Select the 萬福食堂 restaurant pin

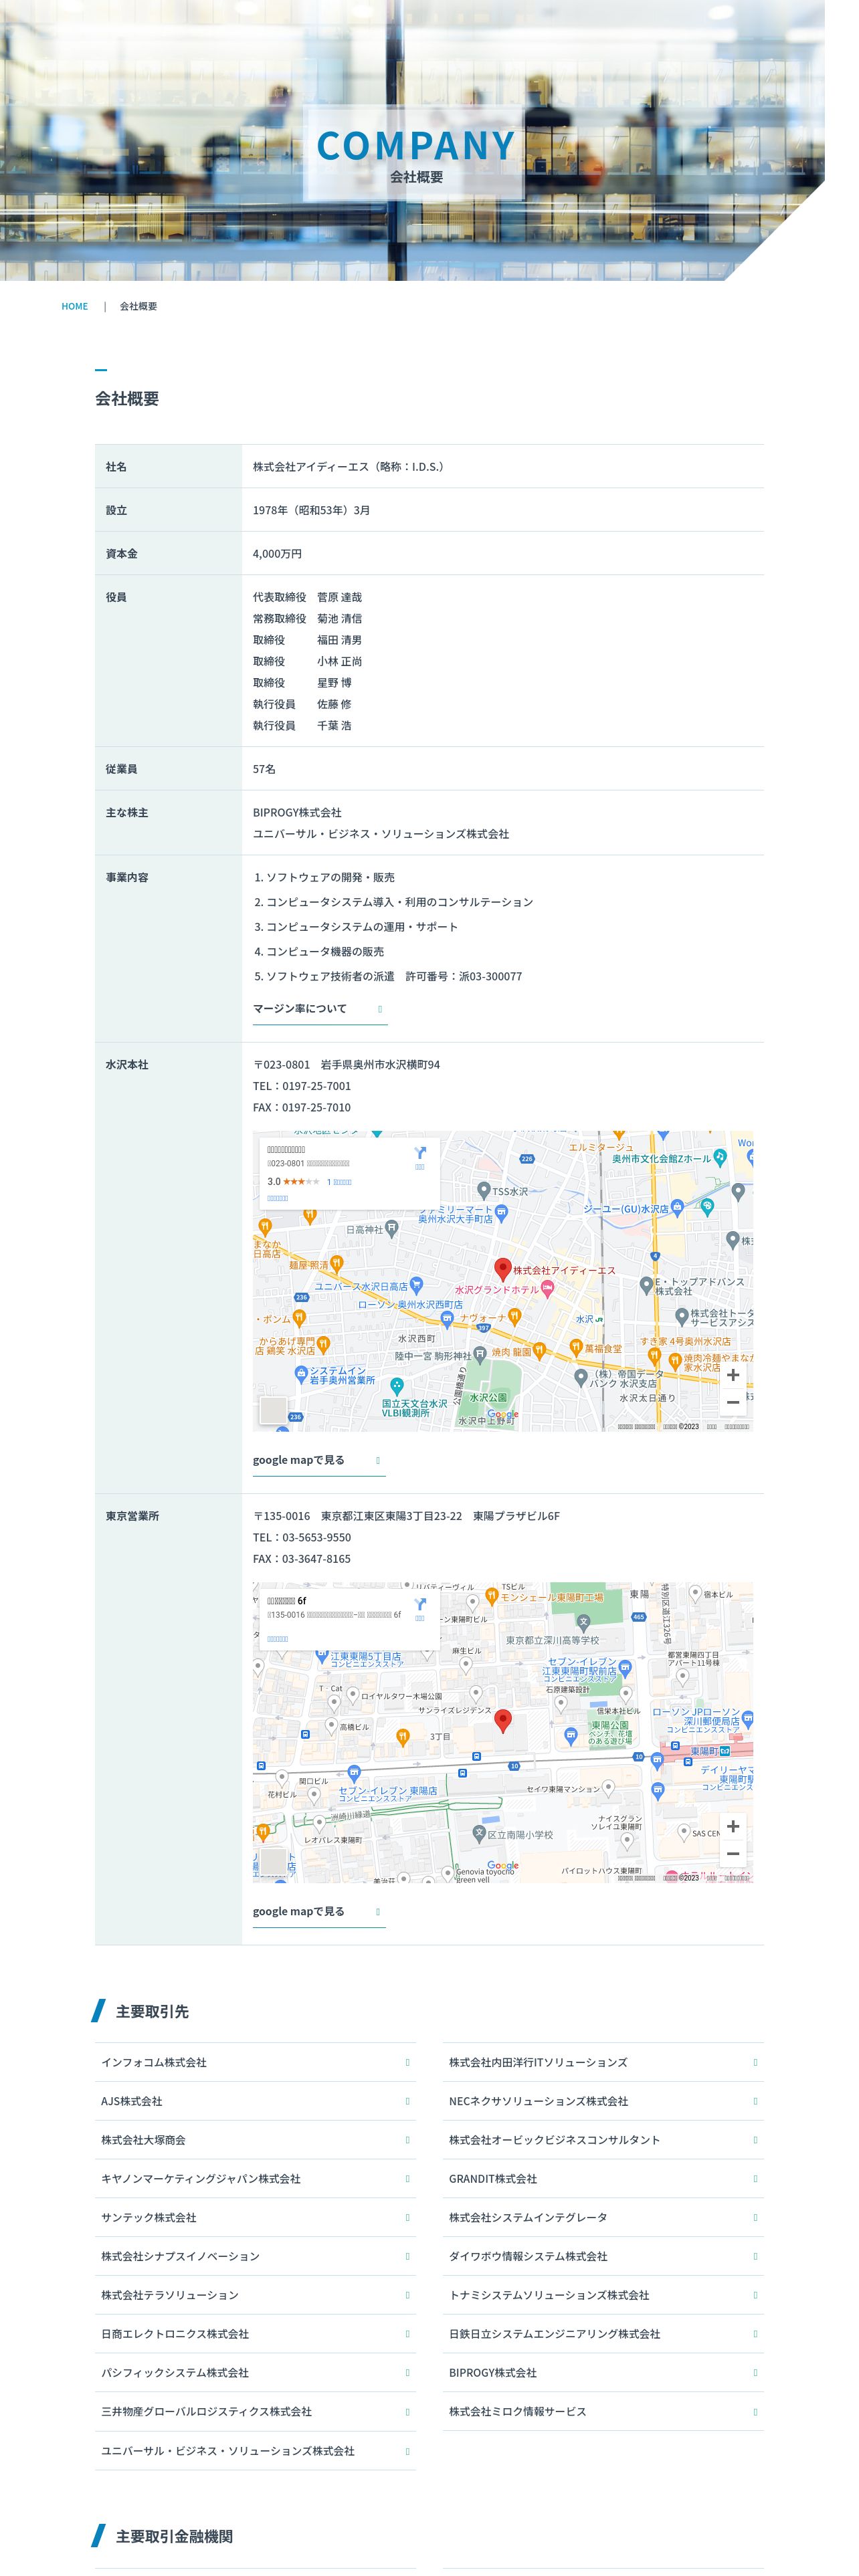(x=576, y=1347)
